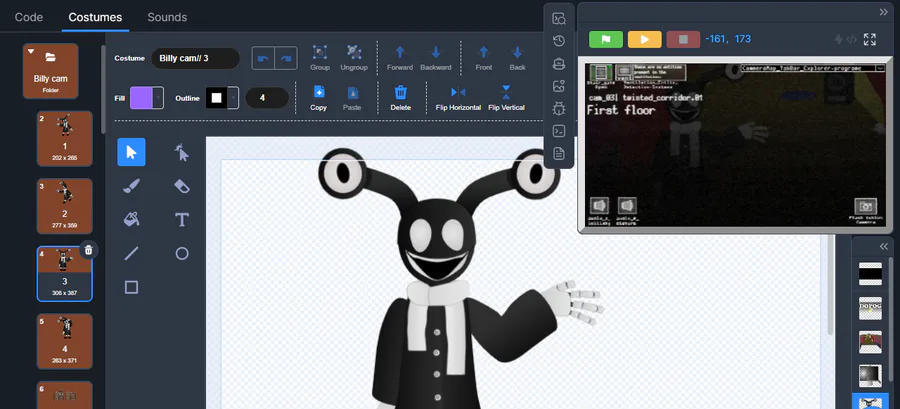Click first audio speaker icon in stage

(x=599, y=205)
